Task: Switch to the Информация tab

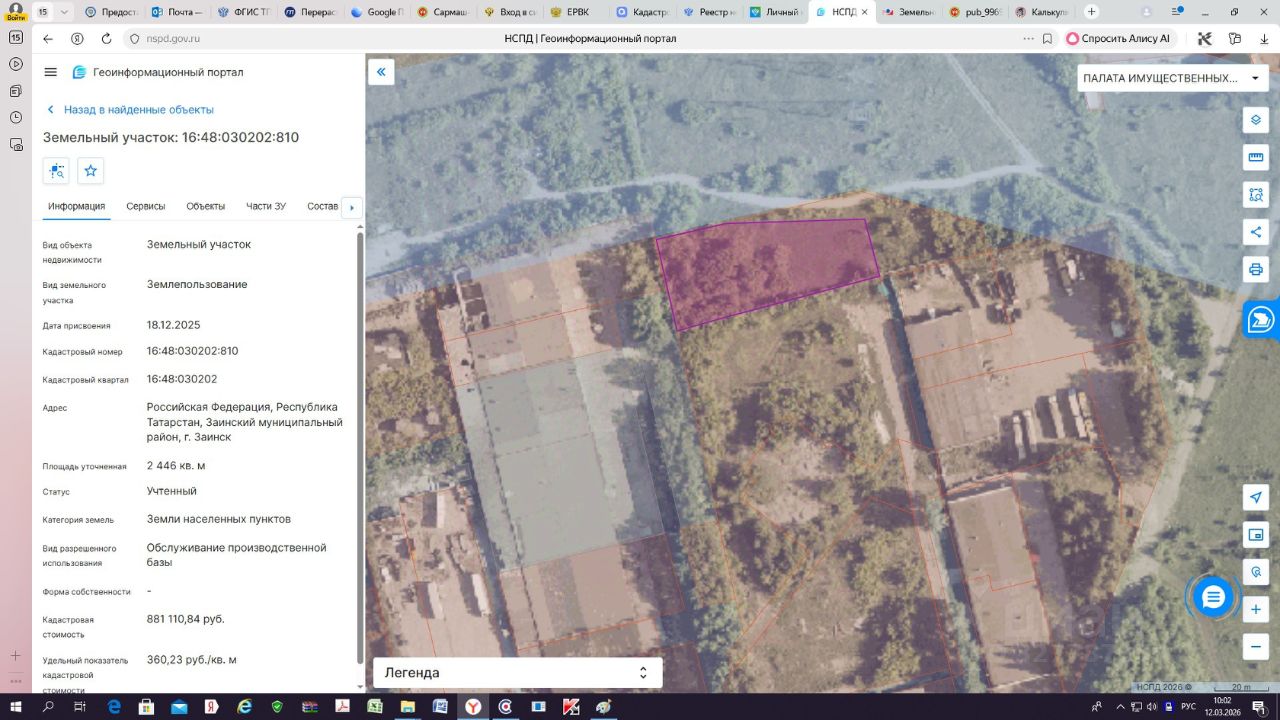Action: click(x=77, y=206)
